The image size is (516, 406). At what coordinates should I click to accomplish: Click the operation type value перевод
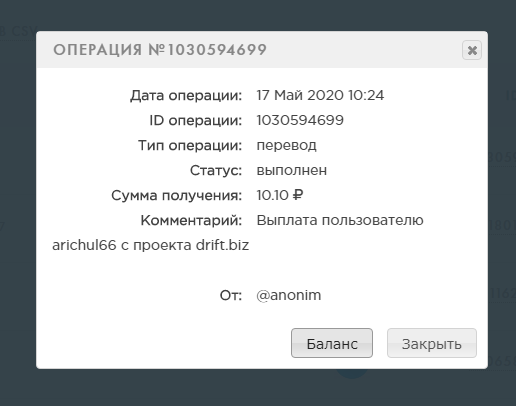click(286, 146)
